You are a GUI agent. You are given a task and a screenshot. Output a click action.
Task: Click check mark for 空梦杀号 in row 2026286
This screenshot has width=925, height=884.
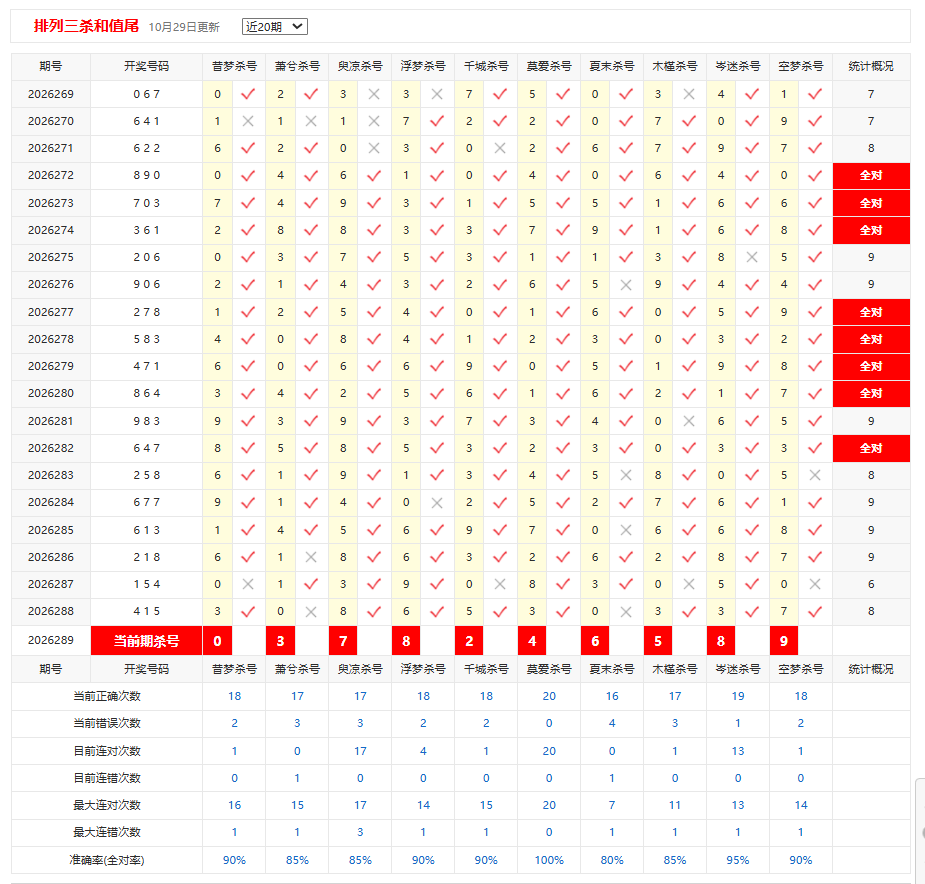tap(815, 557)
